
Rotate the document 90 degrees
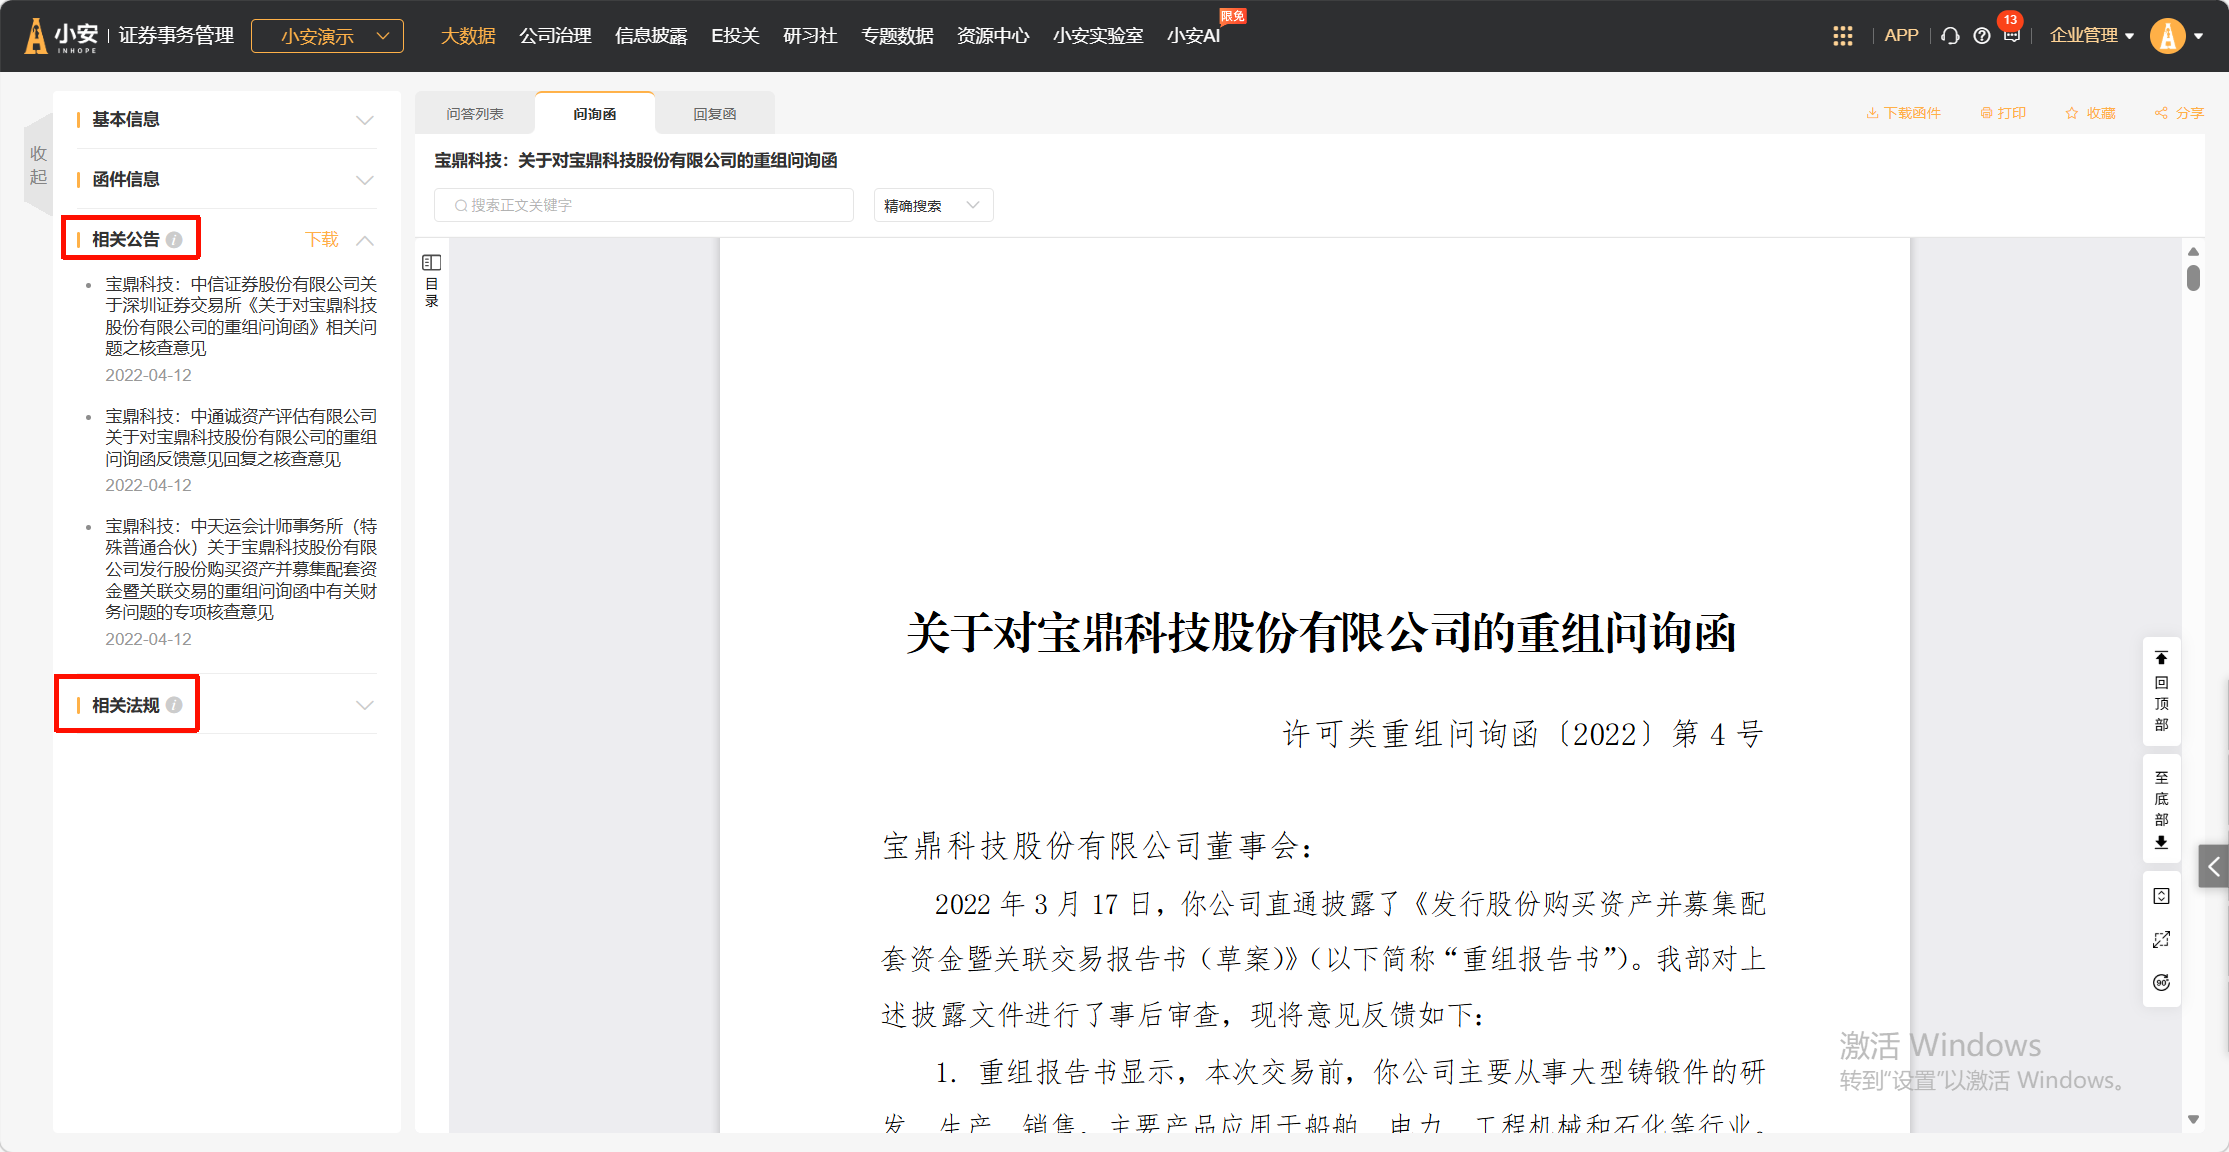pyautogui.click(x=2161, y=982)
